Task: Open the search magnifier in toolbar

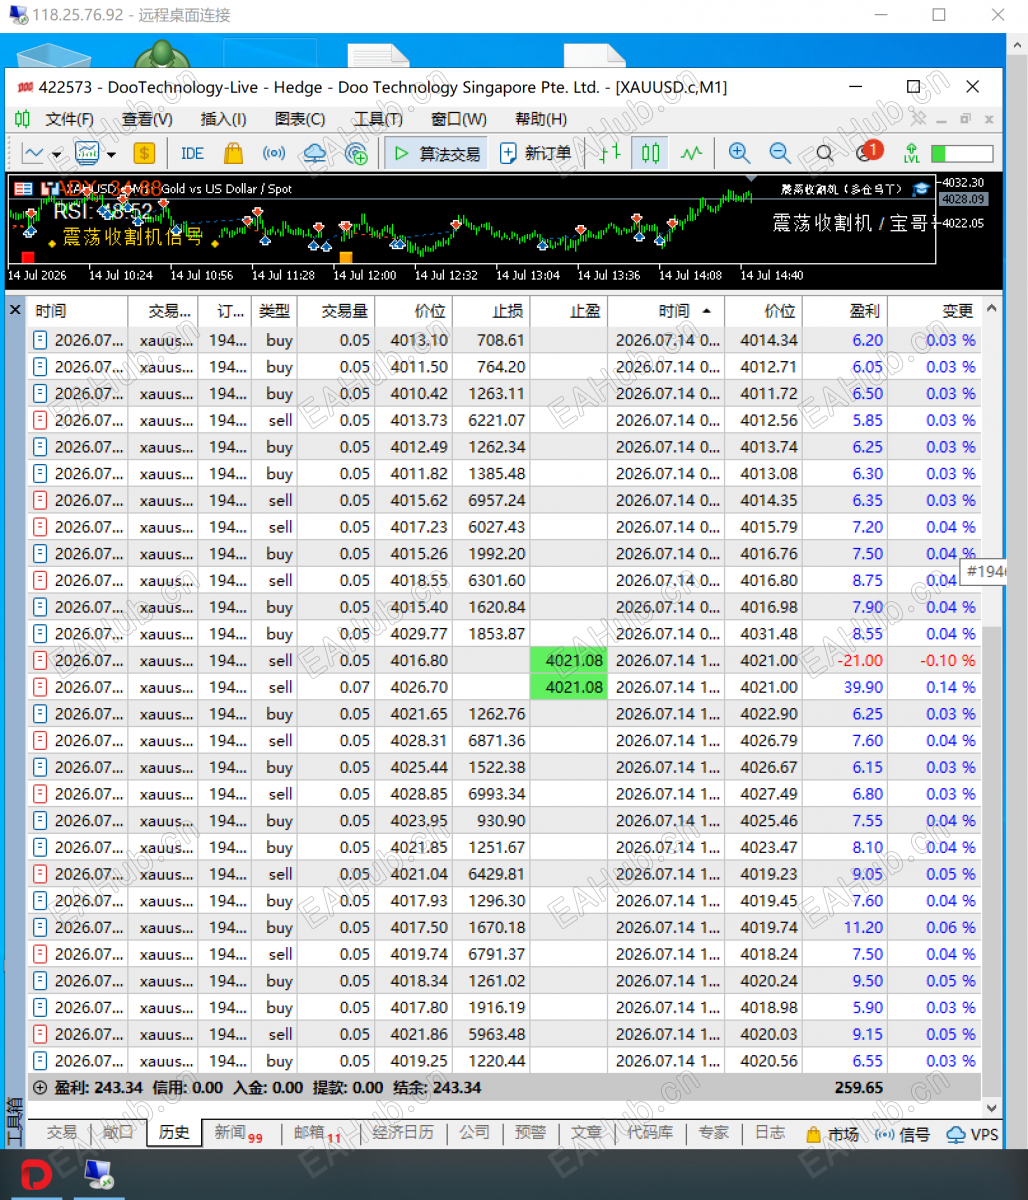Action: pyautogui.click(x=824, y=153)
